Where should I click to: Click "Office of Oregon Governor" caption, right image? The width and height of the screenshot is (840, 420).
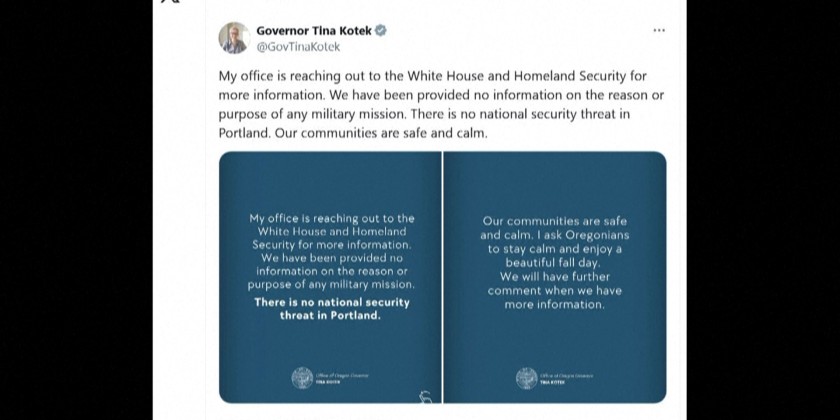click(x=564, y=374)
